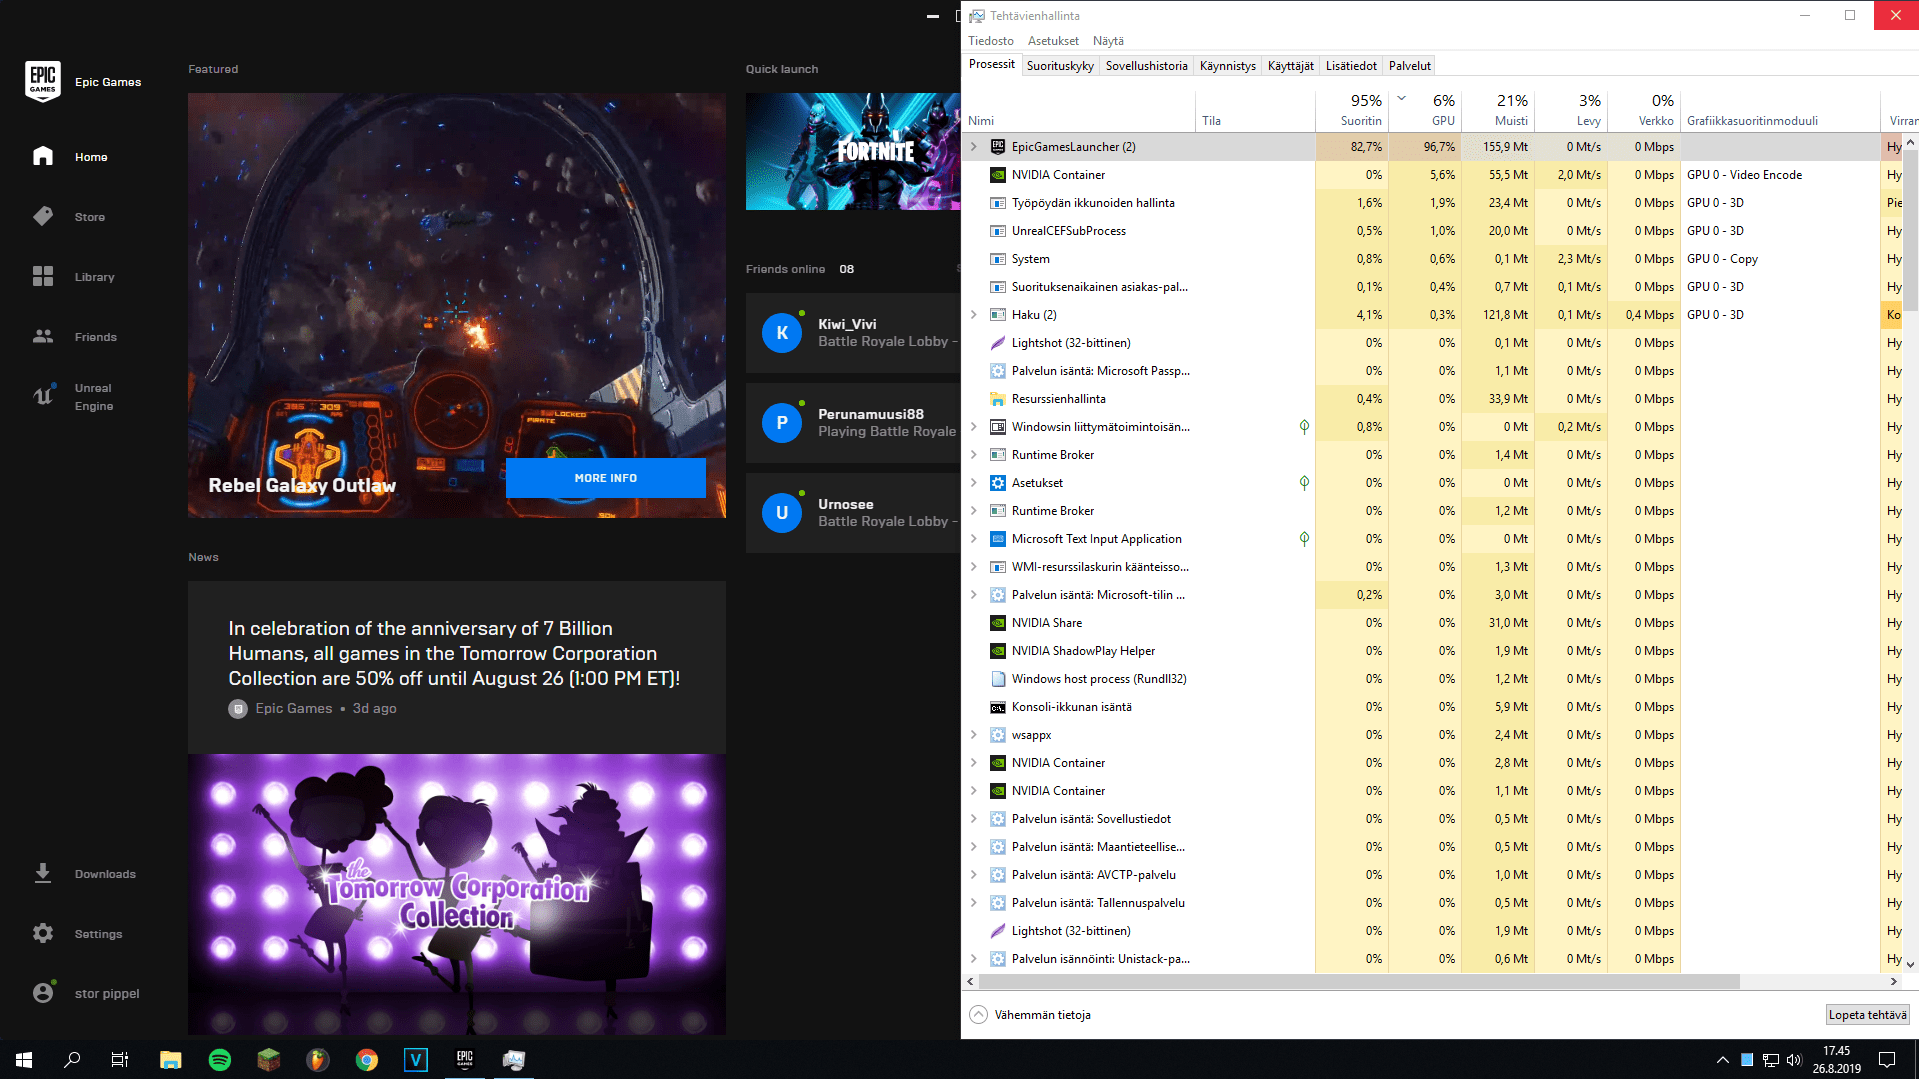
Task: Switch to the Palvelut tab
Action: [1410, 66]
